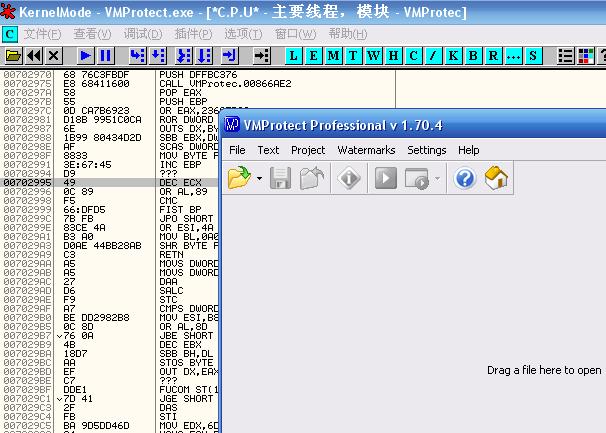This screenshot has height=433, width=606.
Task: Open the 插件(P) menu
Action: (x=193, y=34)
